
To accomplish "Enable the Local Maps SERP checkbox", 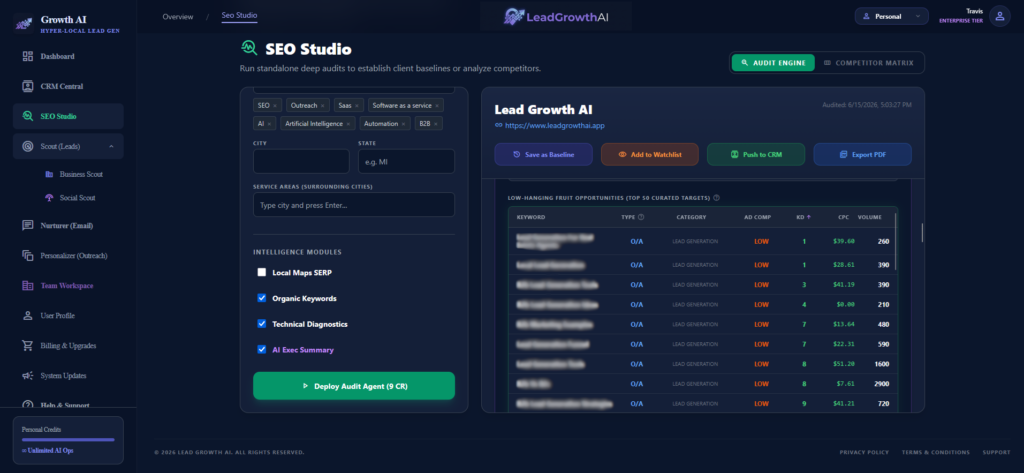I will coord(262,272).
